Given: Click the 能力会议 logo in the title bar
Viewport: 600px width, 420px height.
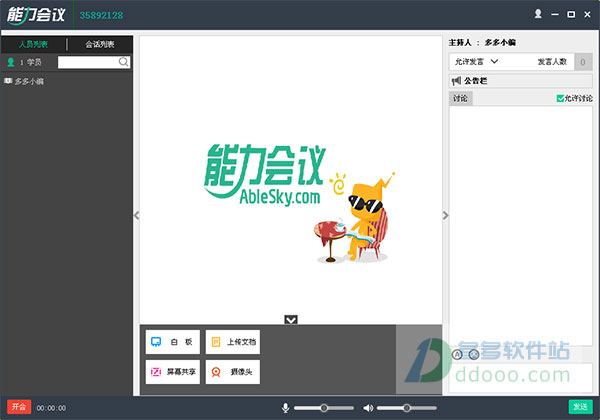Looking at the screenshot, I should [37, 15].
